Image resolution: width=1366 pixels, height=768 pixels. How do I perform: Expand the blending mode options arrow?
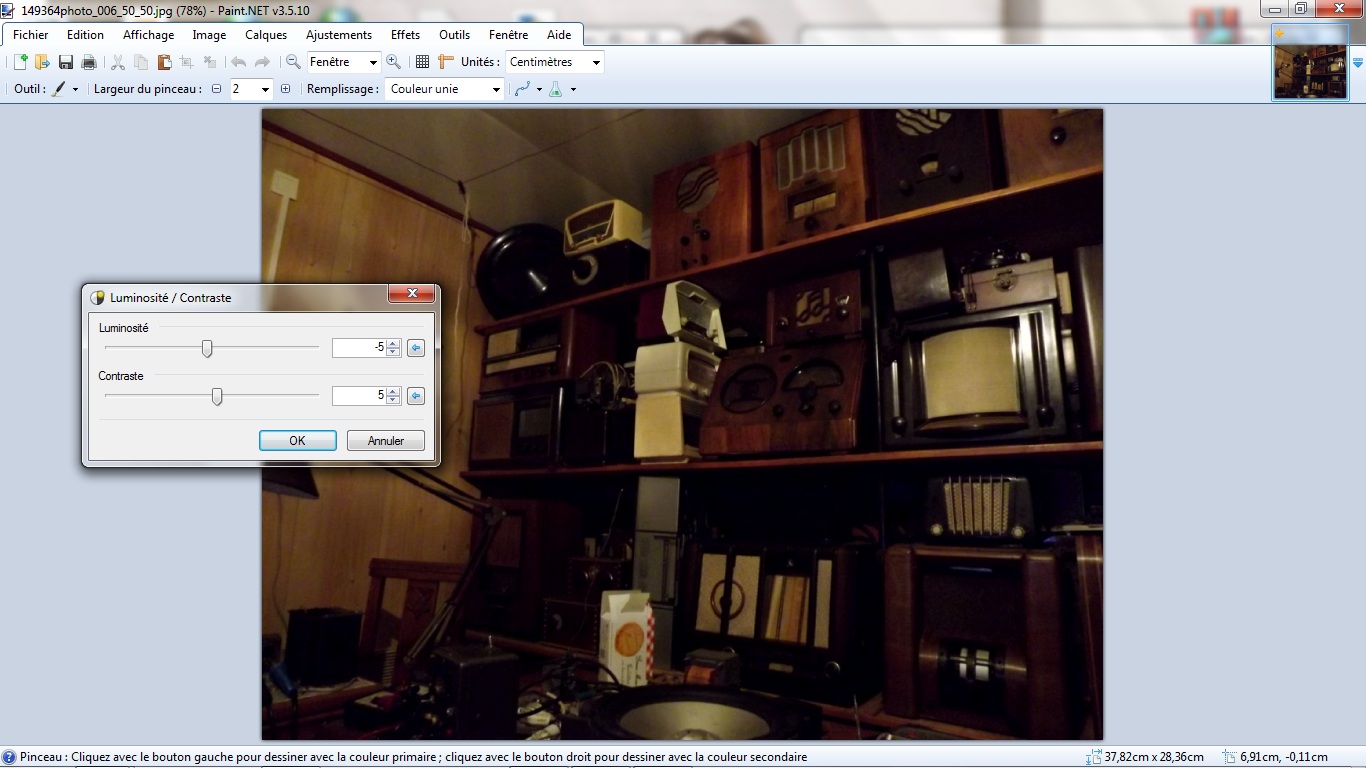[x=573, y=89]
